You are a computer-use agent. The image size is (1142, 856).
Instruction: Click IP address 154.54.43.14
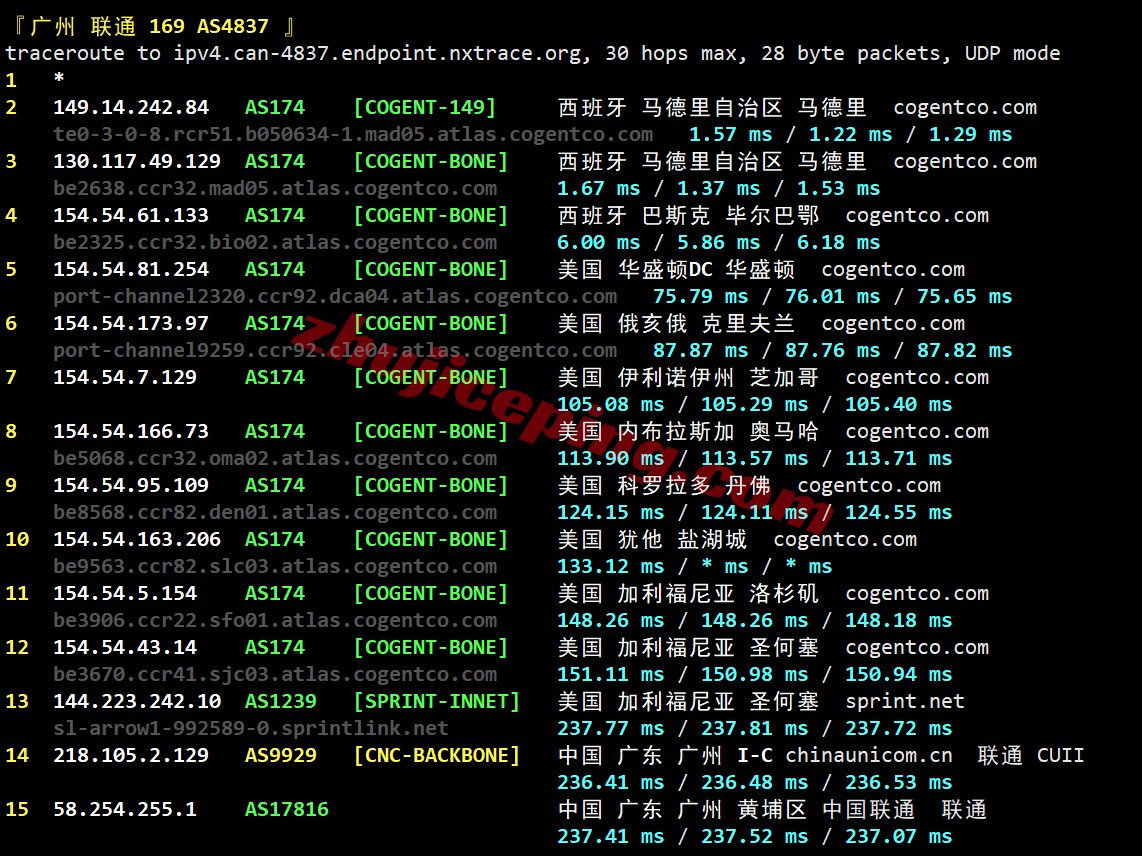click(x=125, y=647)
